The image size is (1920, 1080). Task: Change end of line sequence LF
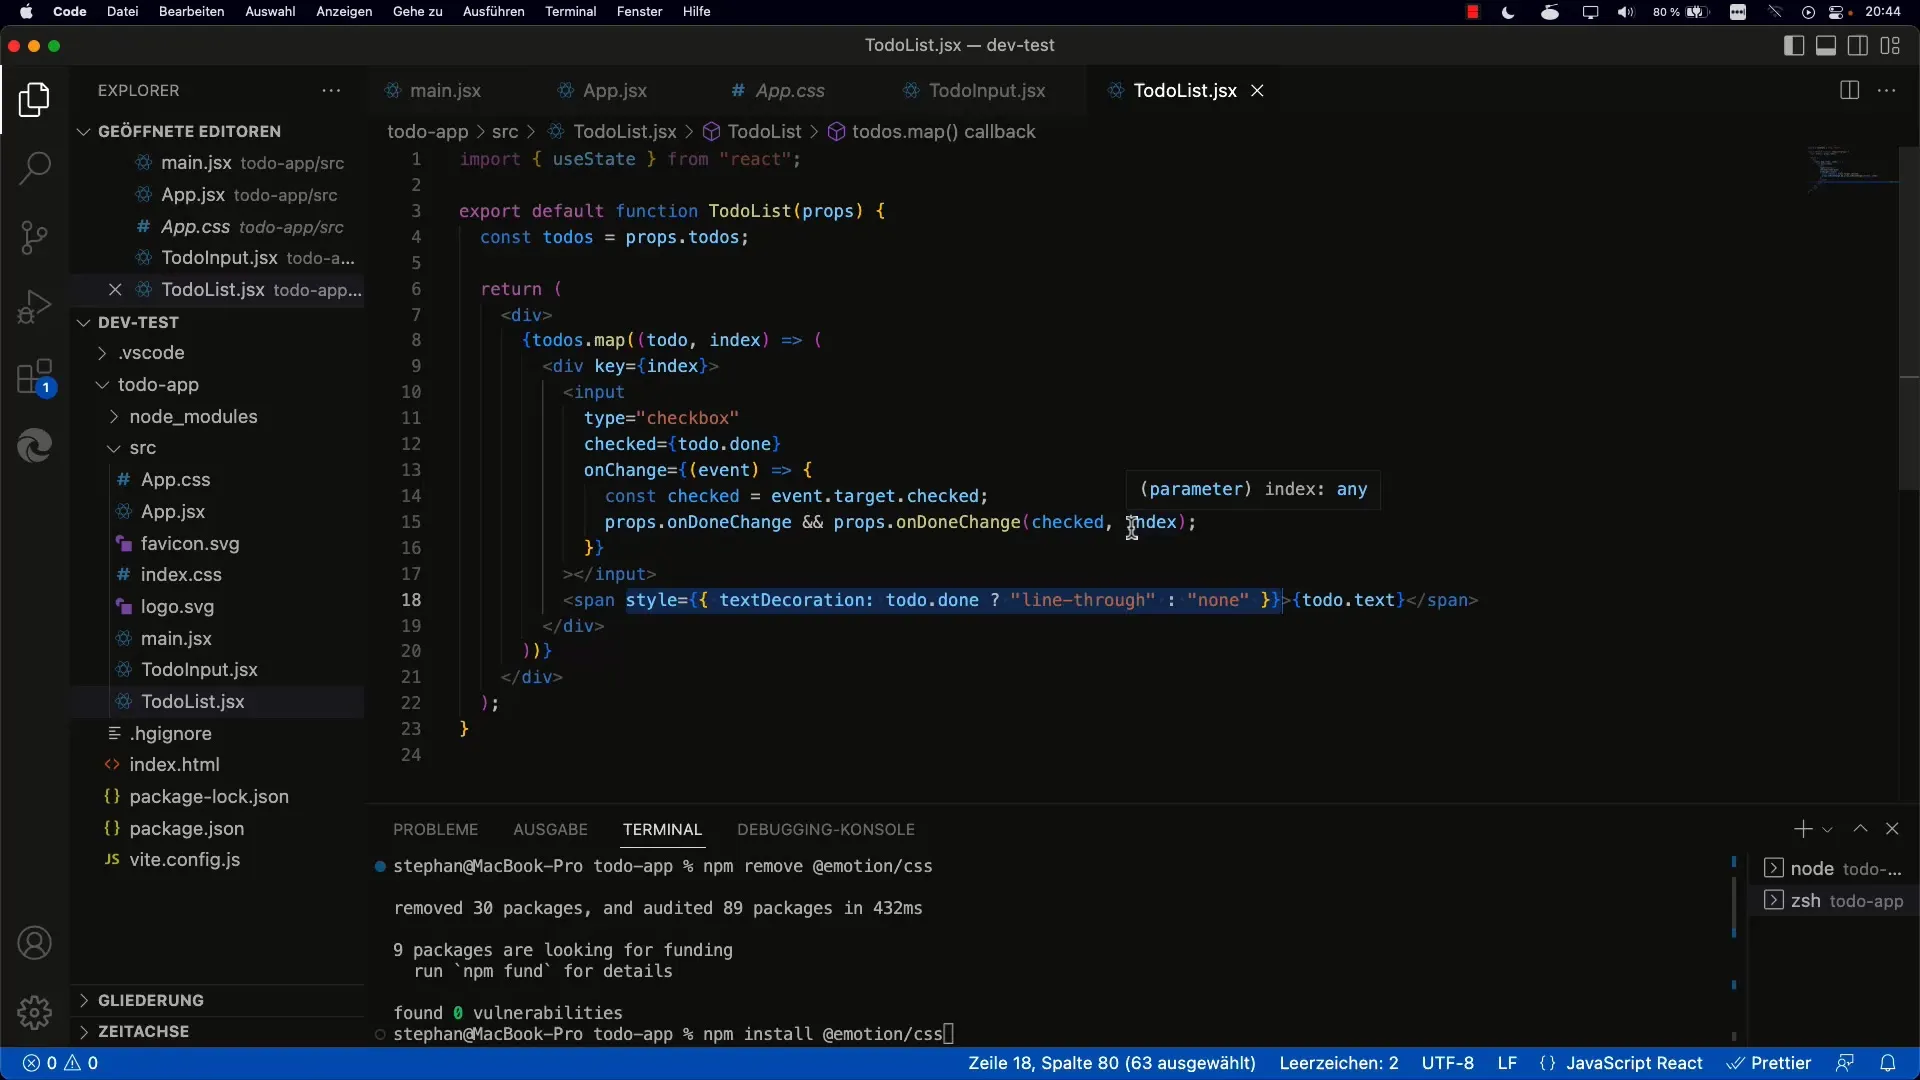click(1507, 1063)
